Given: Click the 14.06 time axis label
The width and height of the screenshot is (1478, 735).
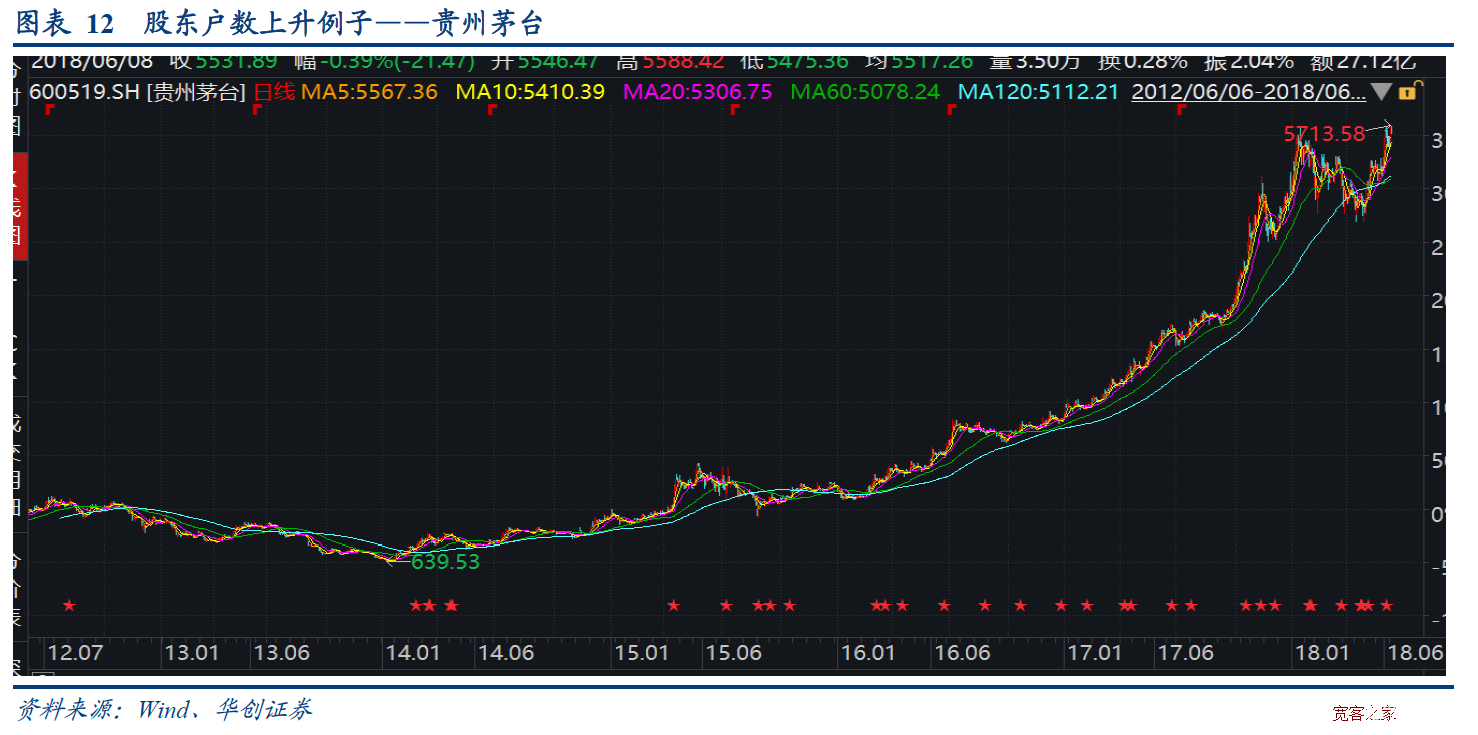Looking at the screenshot, I should pyautogui.click(x=506, y=653).
